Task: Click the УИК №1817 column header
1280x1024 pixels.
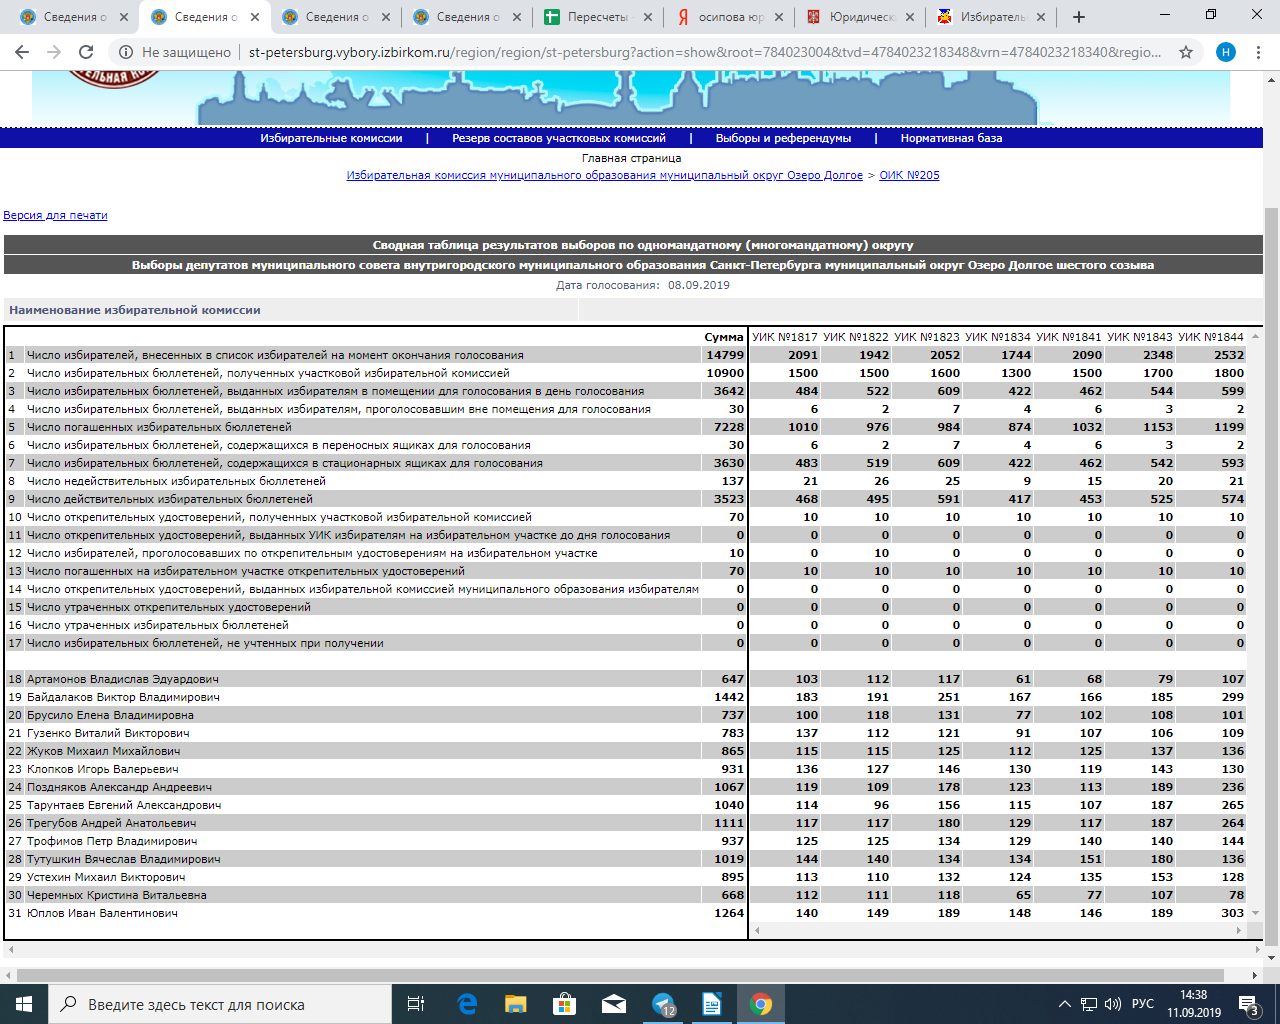Action: (x=785, y=337)
